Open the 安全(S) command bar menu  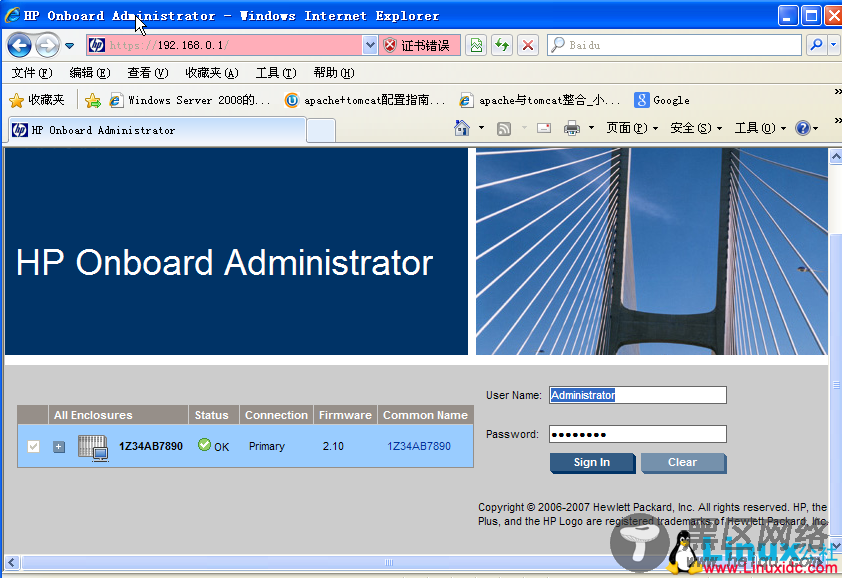click(x=696, y=128)
